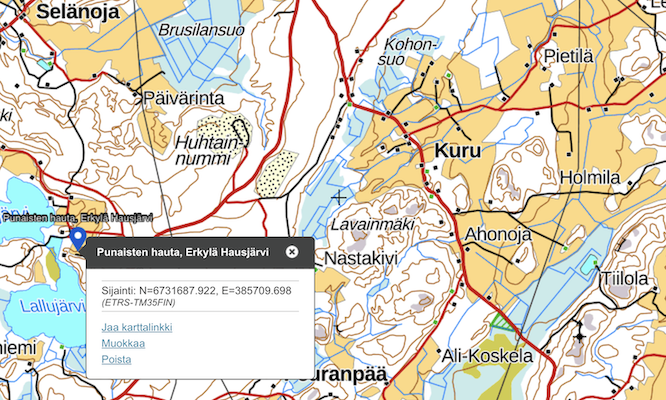This screenshot has height=400, width=666.
Task: Click the coordinates text N=6731687.922
Action: click(179, 291)
